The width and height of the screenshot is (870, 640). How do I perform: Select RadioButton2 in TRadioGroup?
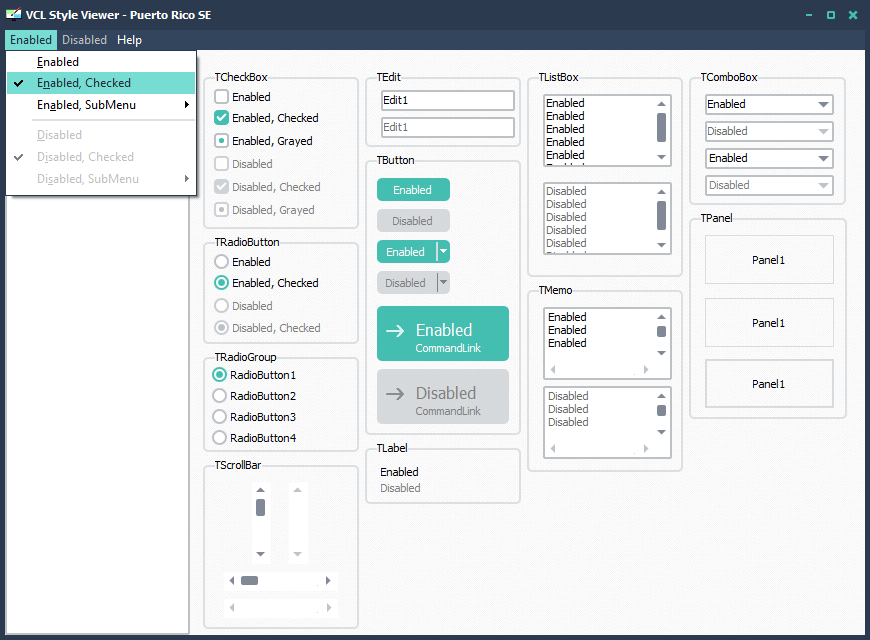coord(220,396)
